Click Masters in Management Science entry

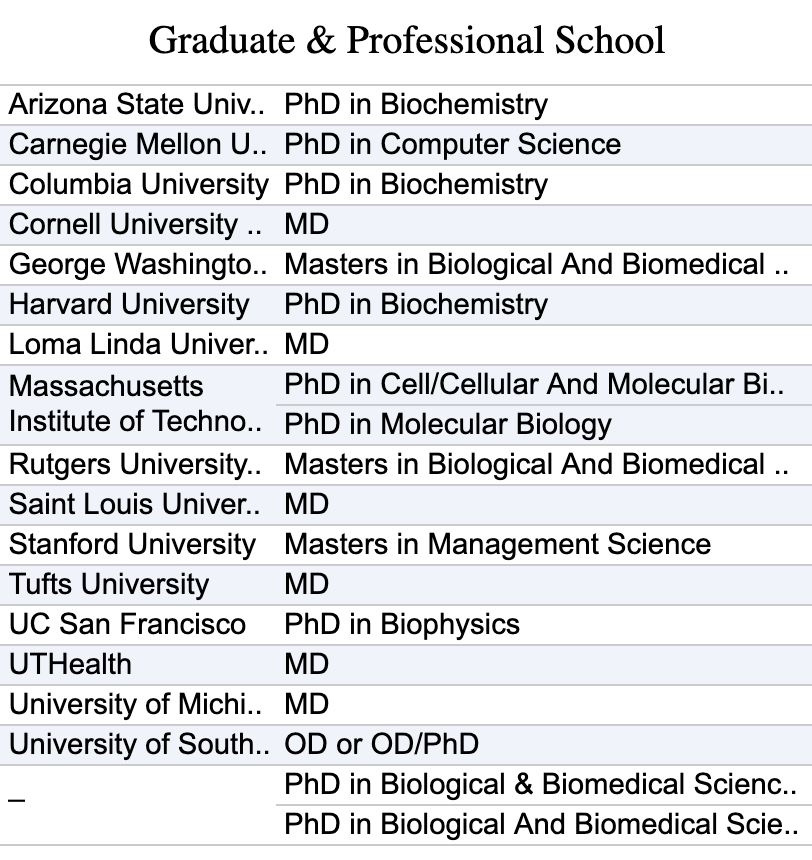point(498,545)
